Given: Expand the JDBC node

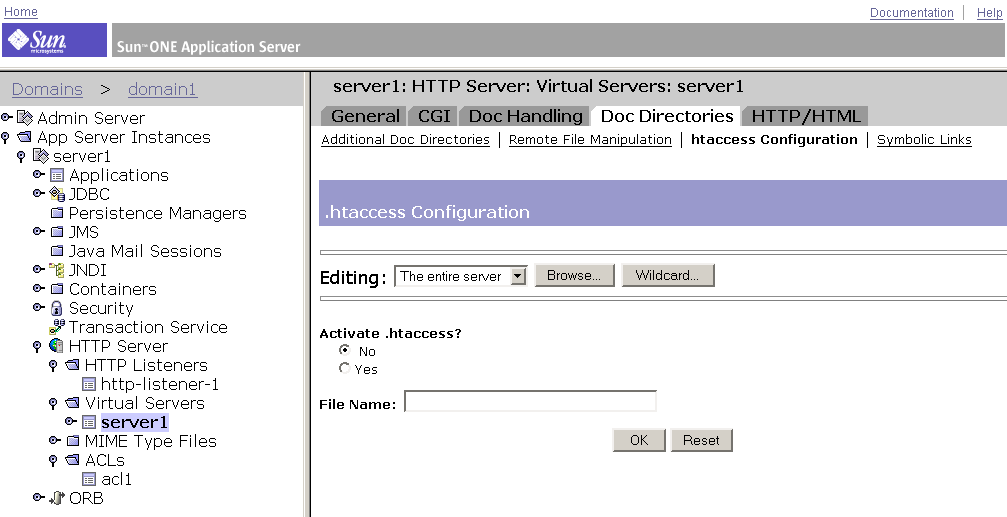Looking at the screenshot, I should pyautogui.click(x=39, y=193).
